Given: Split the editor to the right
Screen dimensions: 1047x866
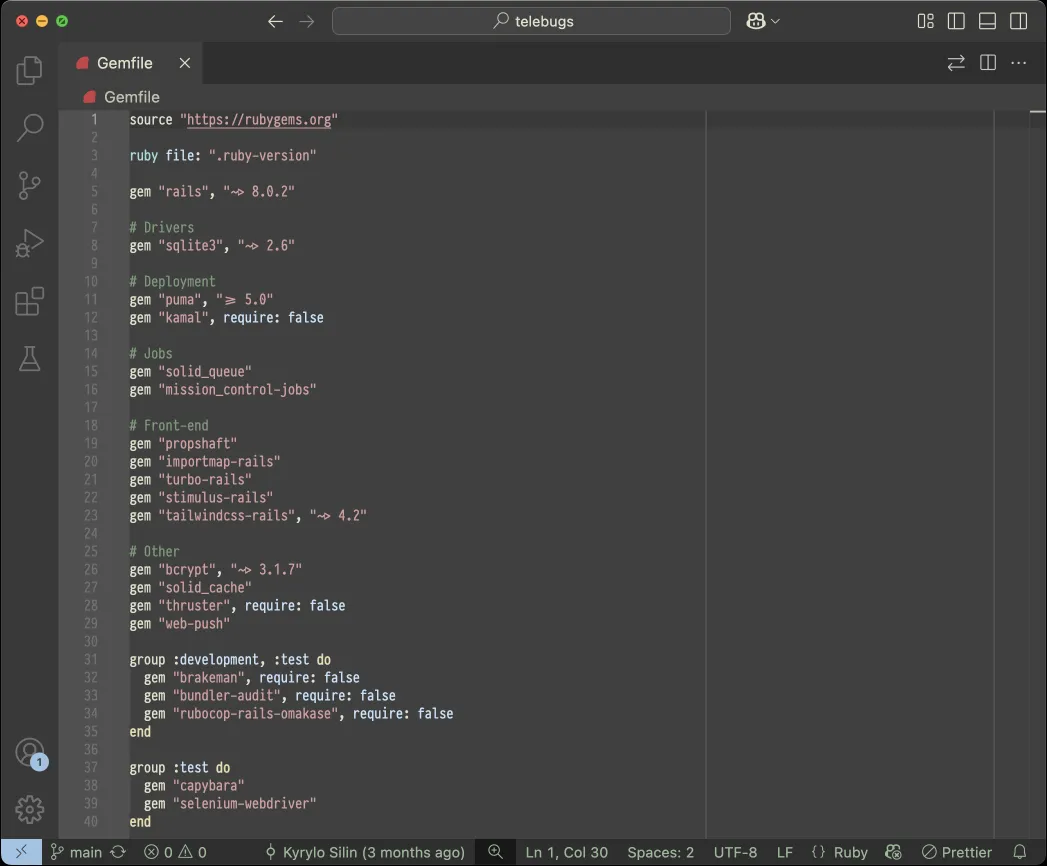Looking at the screenshot, I should click(988, 63).
